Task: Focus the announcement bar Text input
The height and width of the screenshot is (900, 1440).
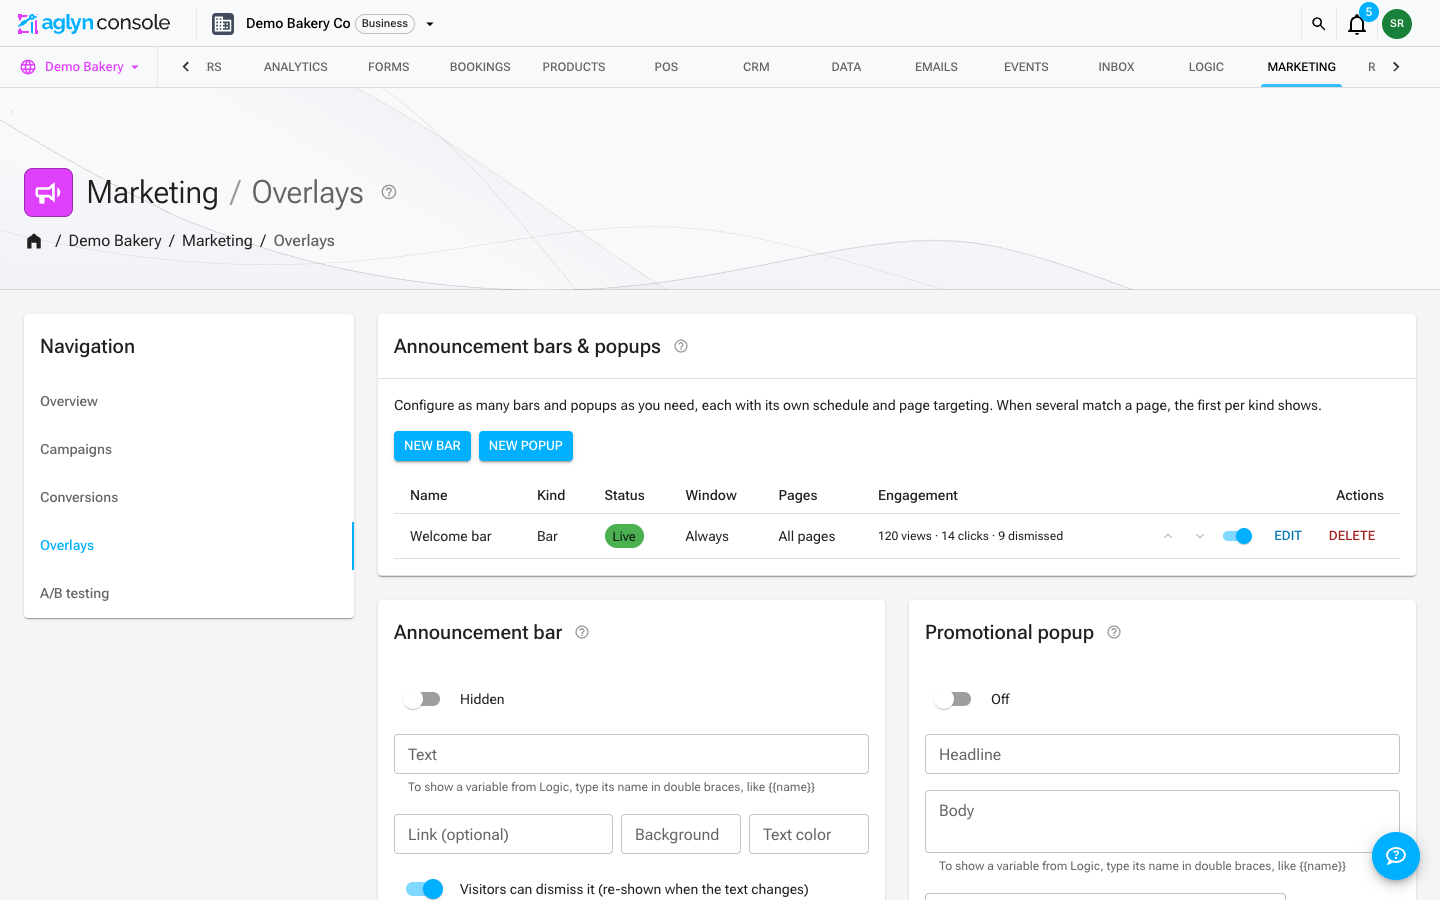Action: [x=631, y=754]
